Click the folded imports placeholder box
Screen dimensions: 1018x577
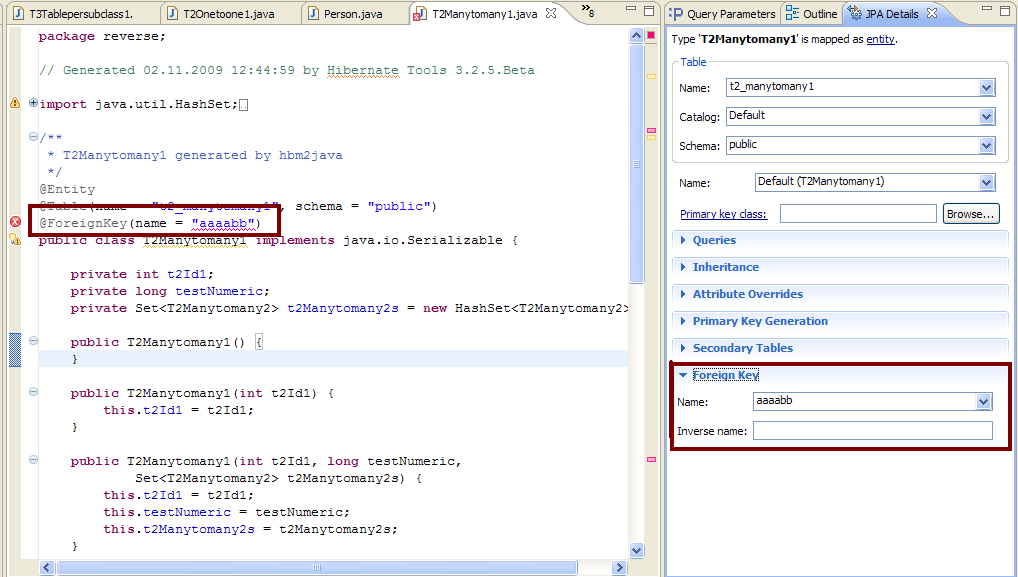tap(243, 104)
